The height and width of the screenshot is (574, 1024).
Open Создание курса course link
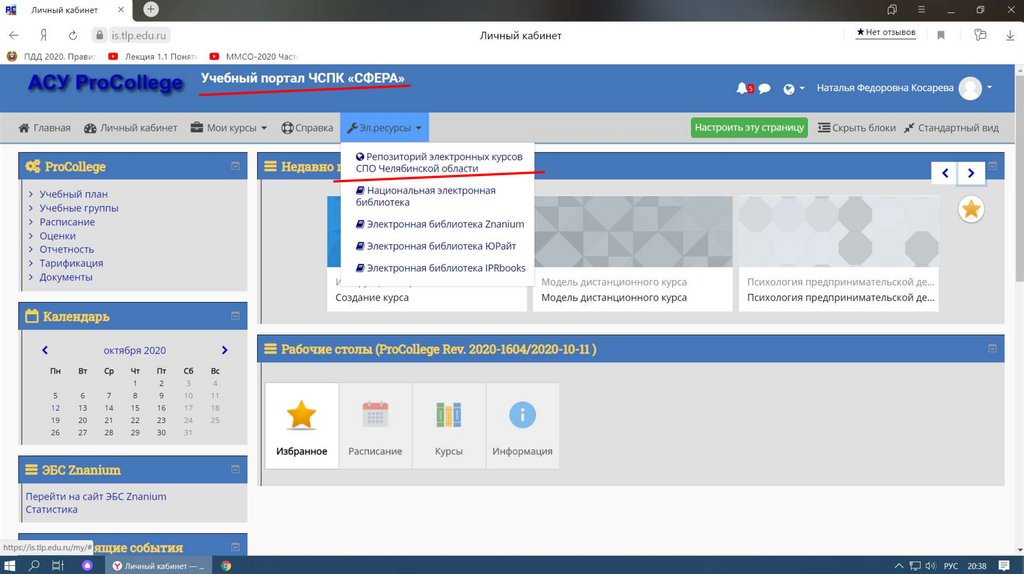point(372,298)
